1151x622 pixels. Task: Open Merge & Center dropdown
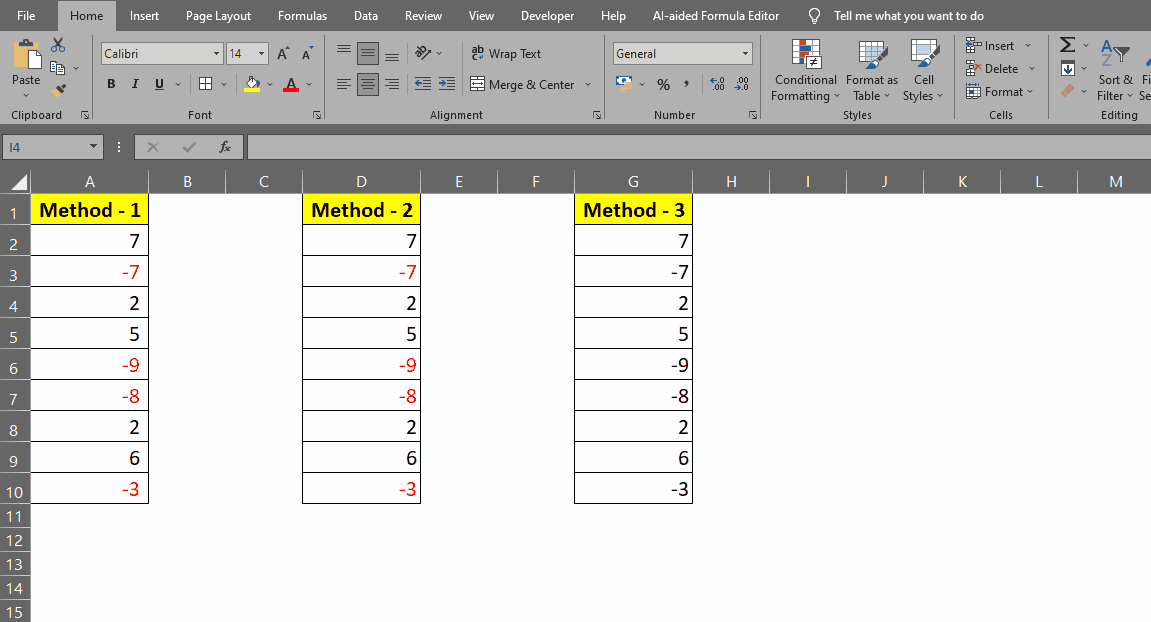pos(589,84)
